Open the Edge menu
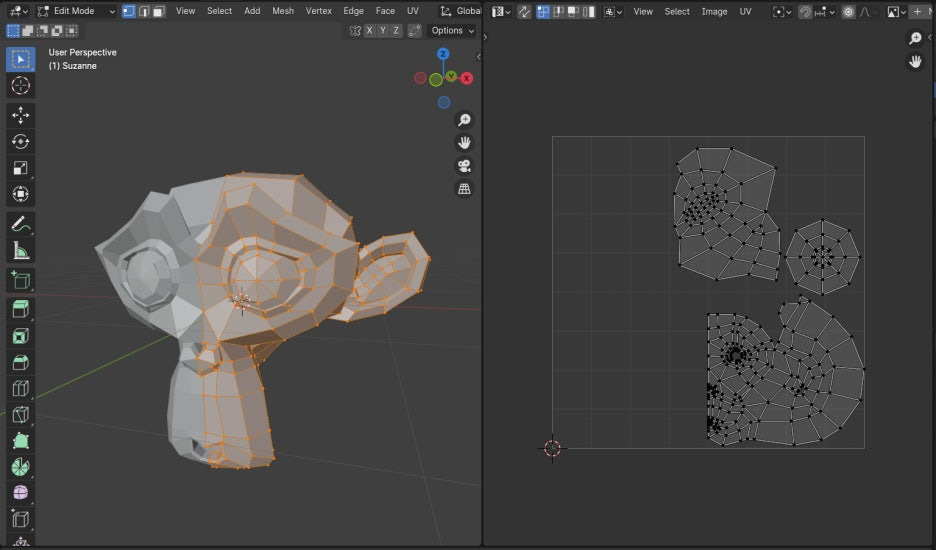Screen dimensions: 936x550 click(x=353, y=11)
